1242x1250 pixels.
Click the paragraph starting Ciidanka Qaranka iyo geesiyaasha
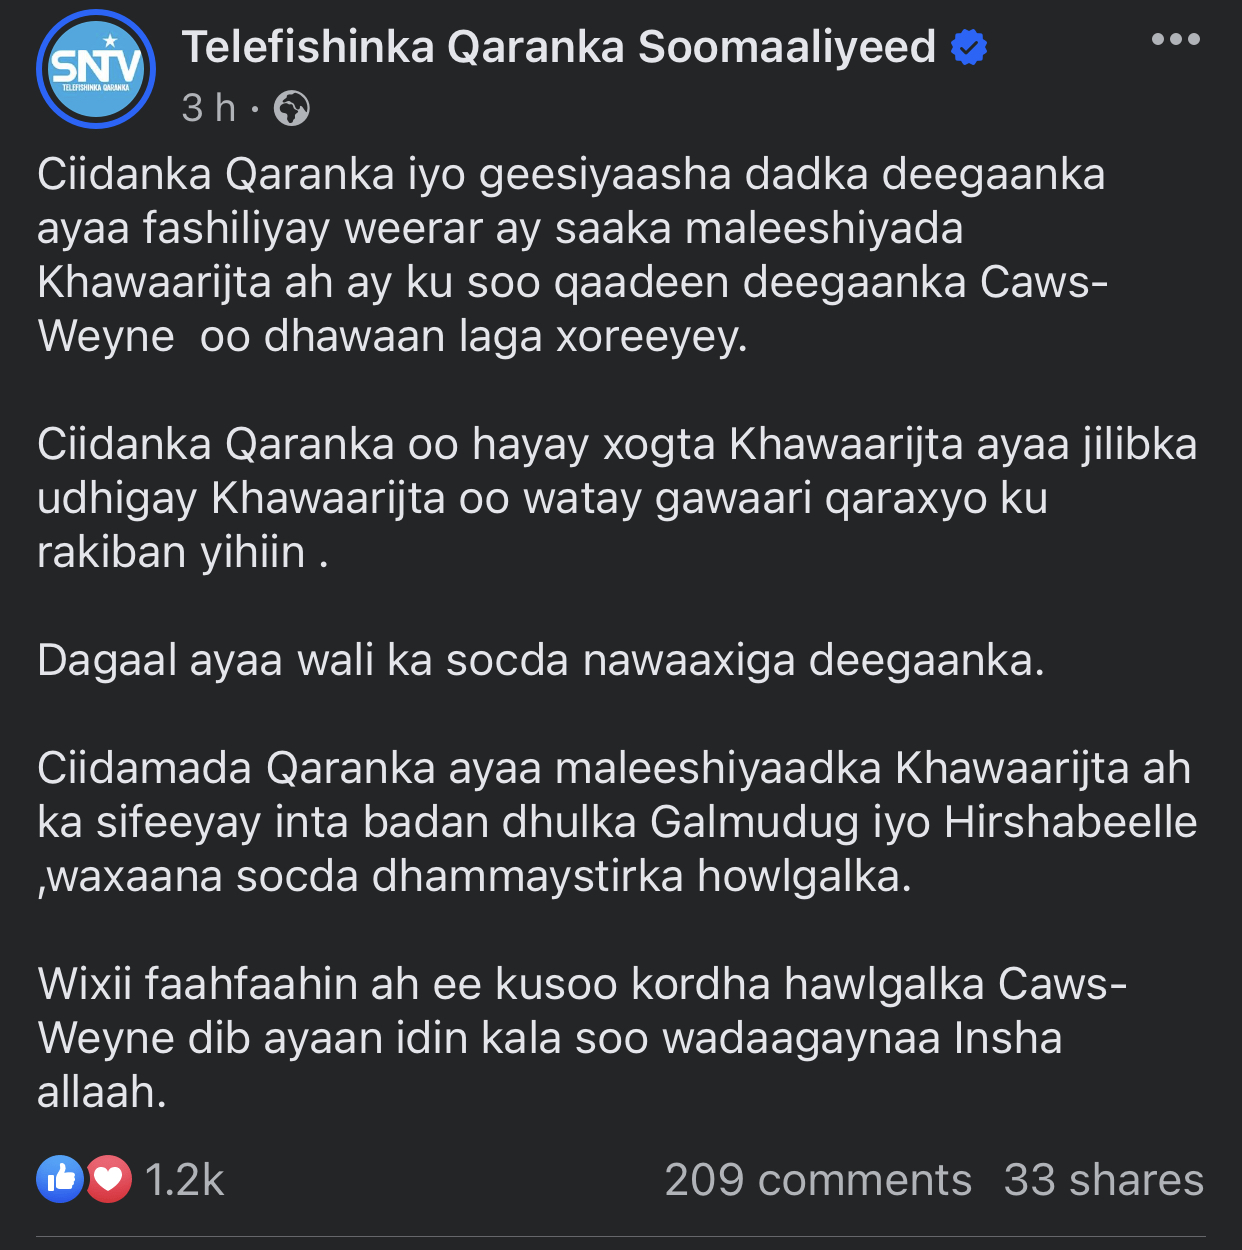pyautogui.click(x=573, y=255)
